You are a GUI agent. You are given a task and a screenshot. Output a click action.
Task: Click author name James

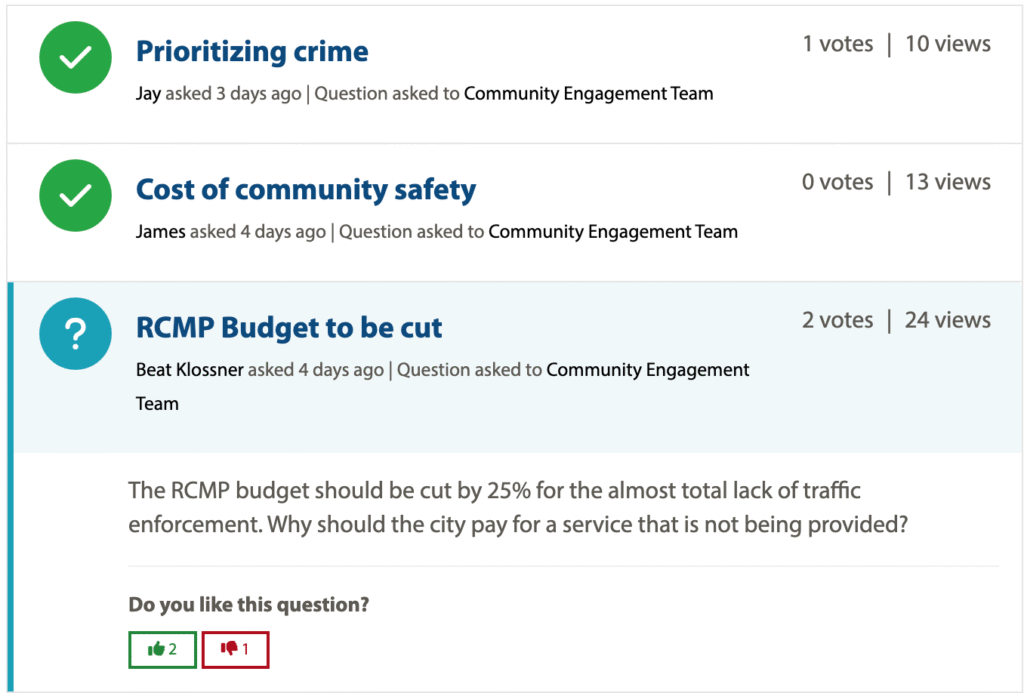click(160, 232)
